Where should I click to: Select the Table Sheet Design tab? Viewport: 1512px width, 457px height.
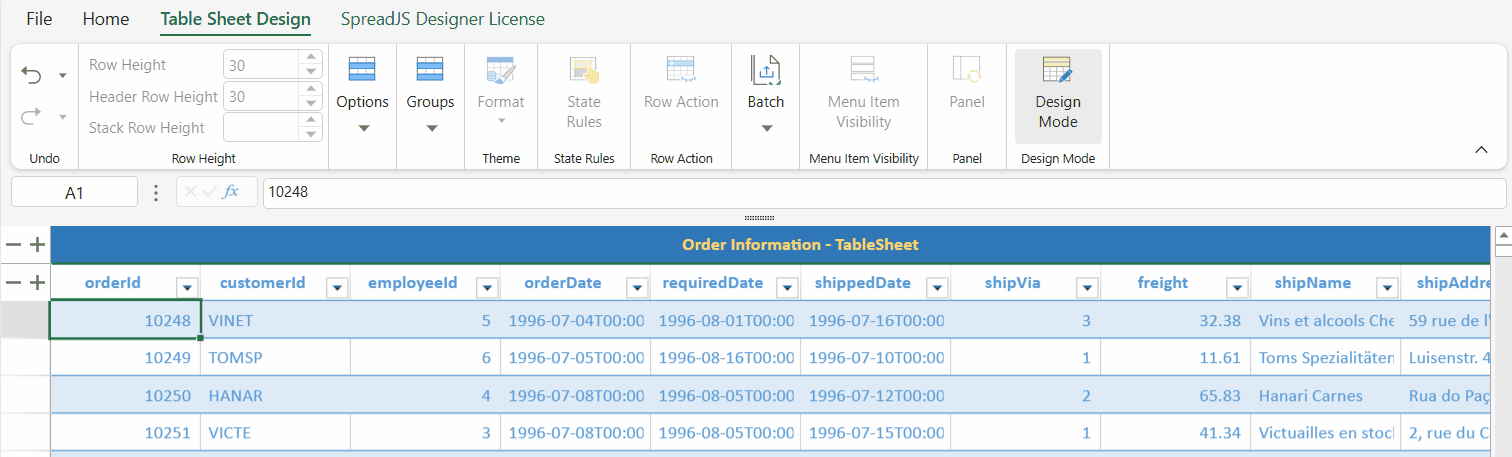coord(235,19)
